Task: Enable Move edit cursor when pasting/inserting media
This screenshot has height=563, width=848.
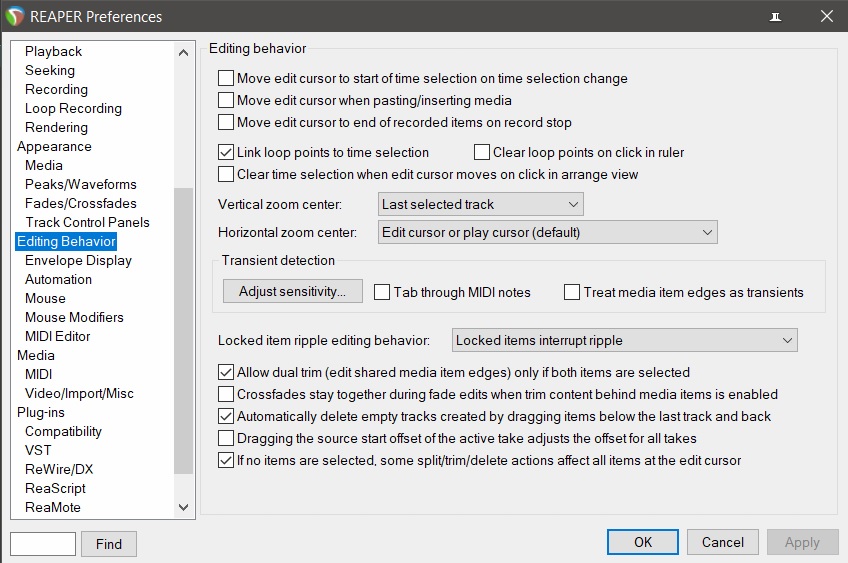Action: [226, 101]
